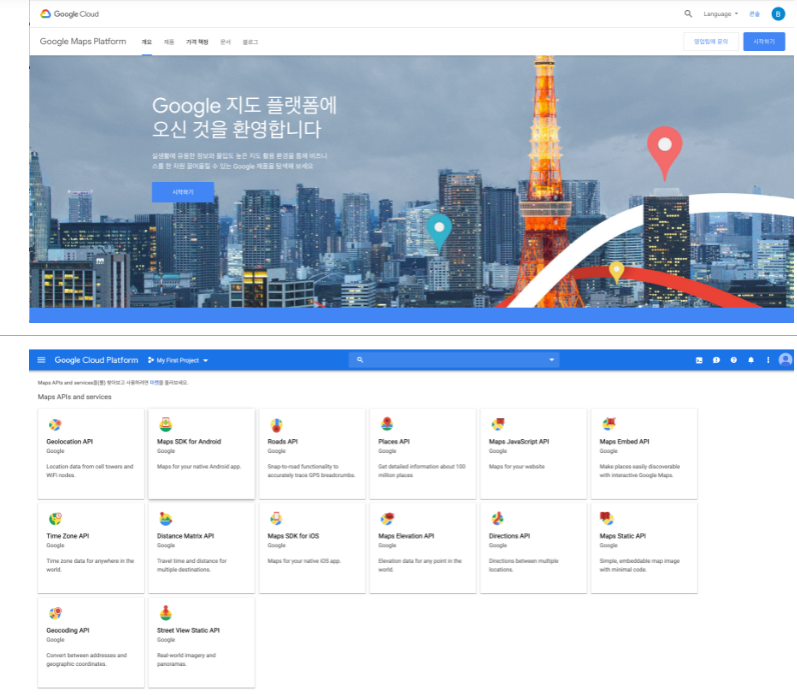
Task: Open search on Google Cloud header
Action: point(688,14)
